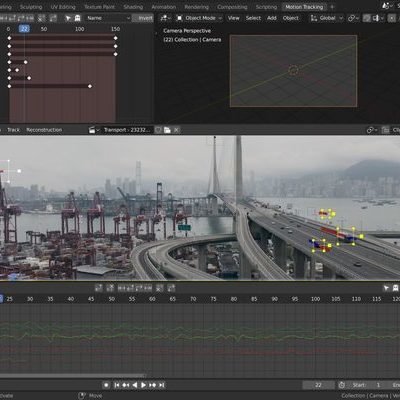Screen dimensions: 400x400
Task: Jump to the end frame of playback
Action: pyautogui.click(x=162, y=385)
